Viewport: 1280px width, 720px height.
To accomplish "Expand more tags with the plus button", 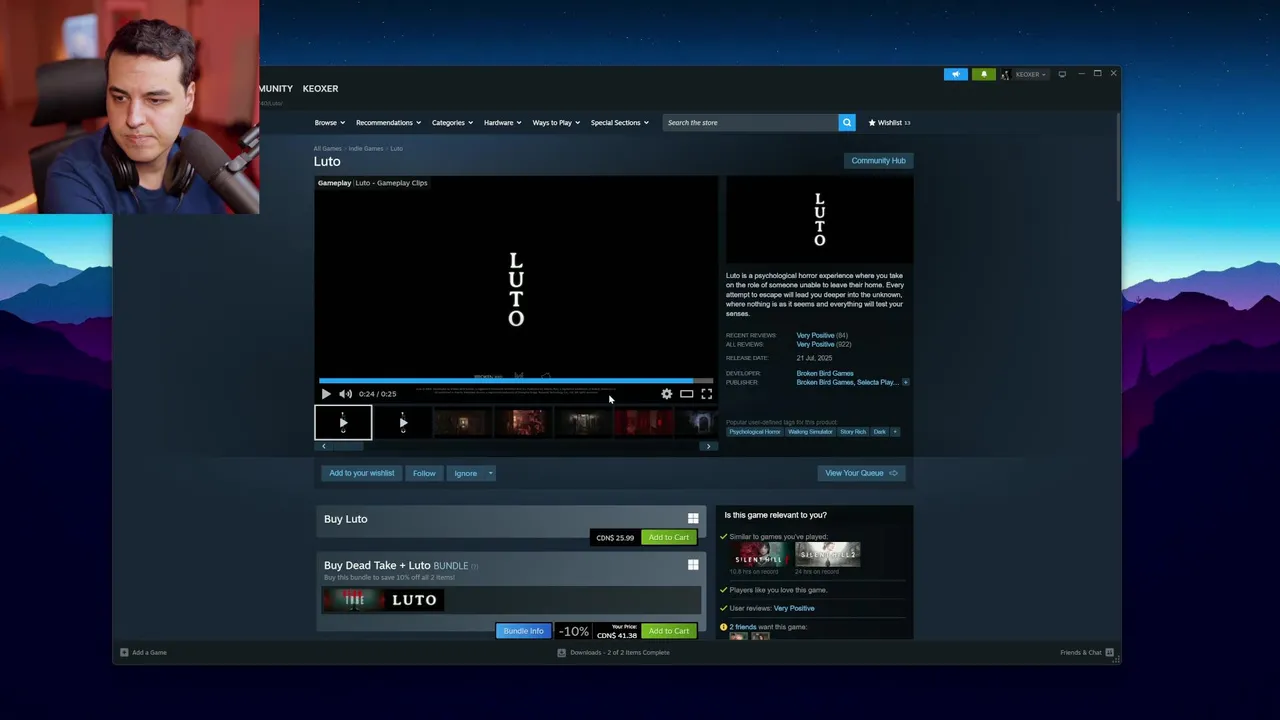I will (x=895, y=432).
